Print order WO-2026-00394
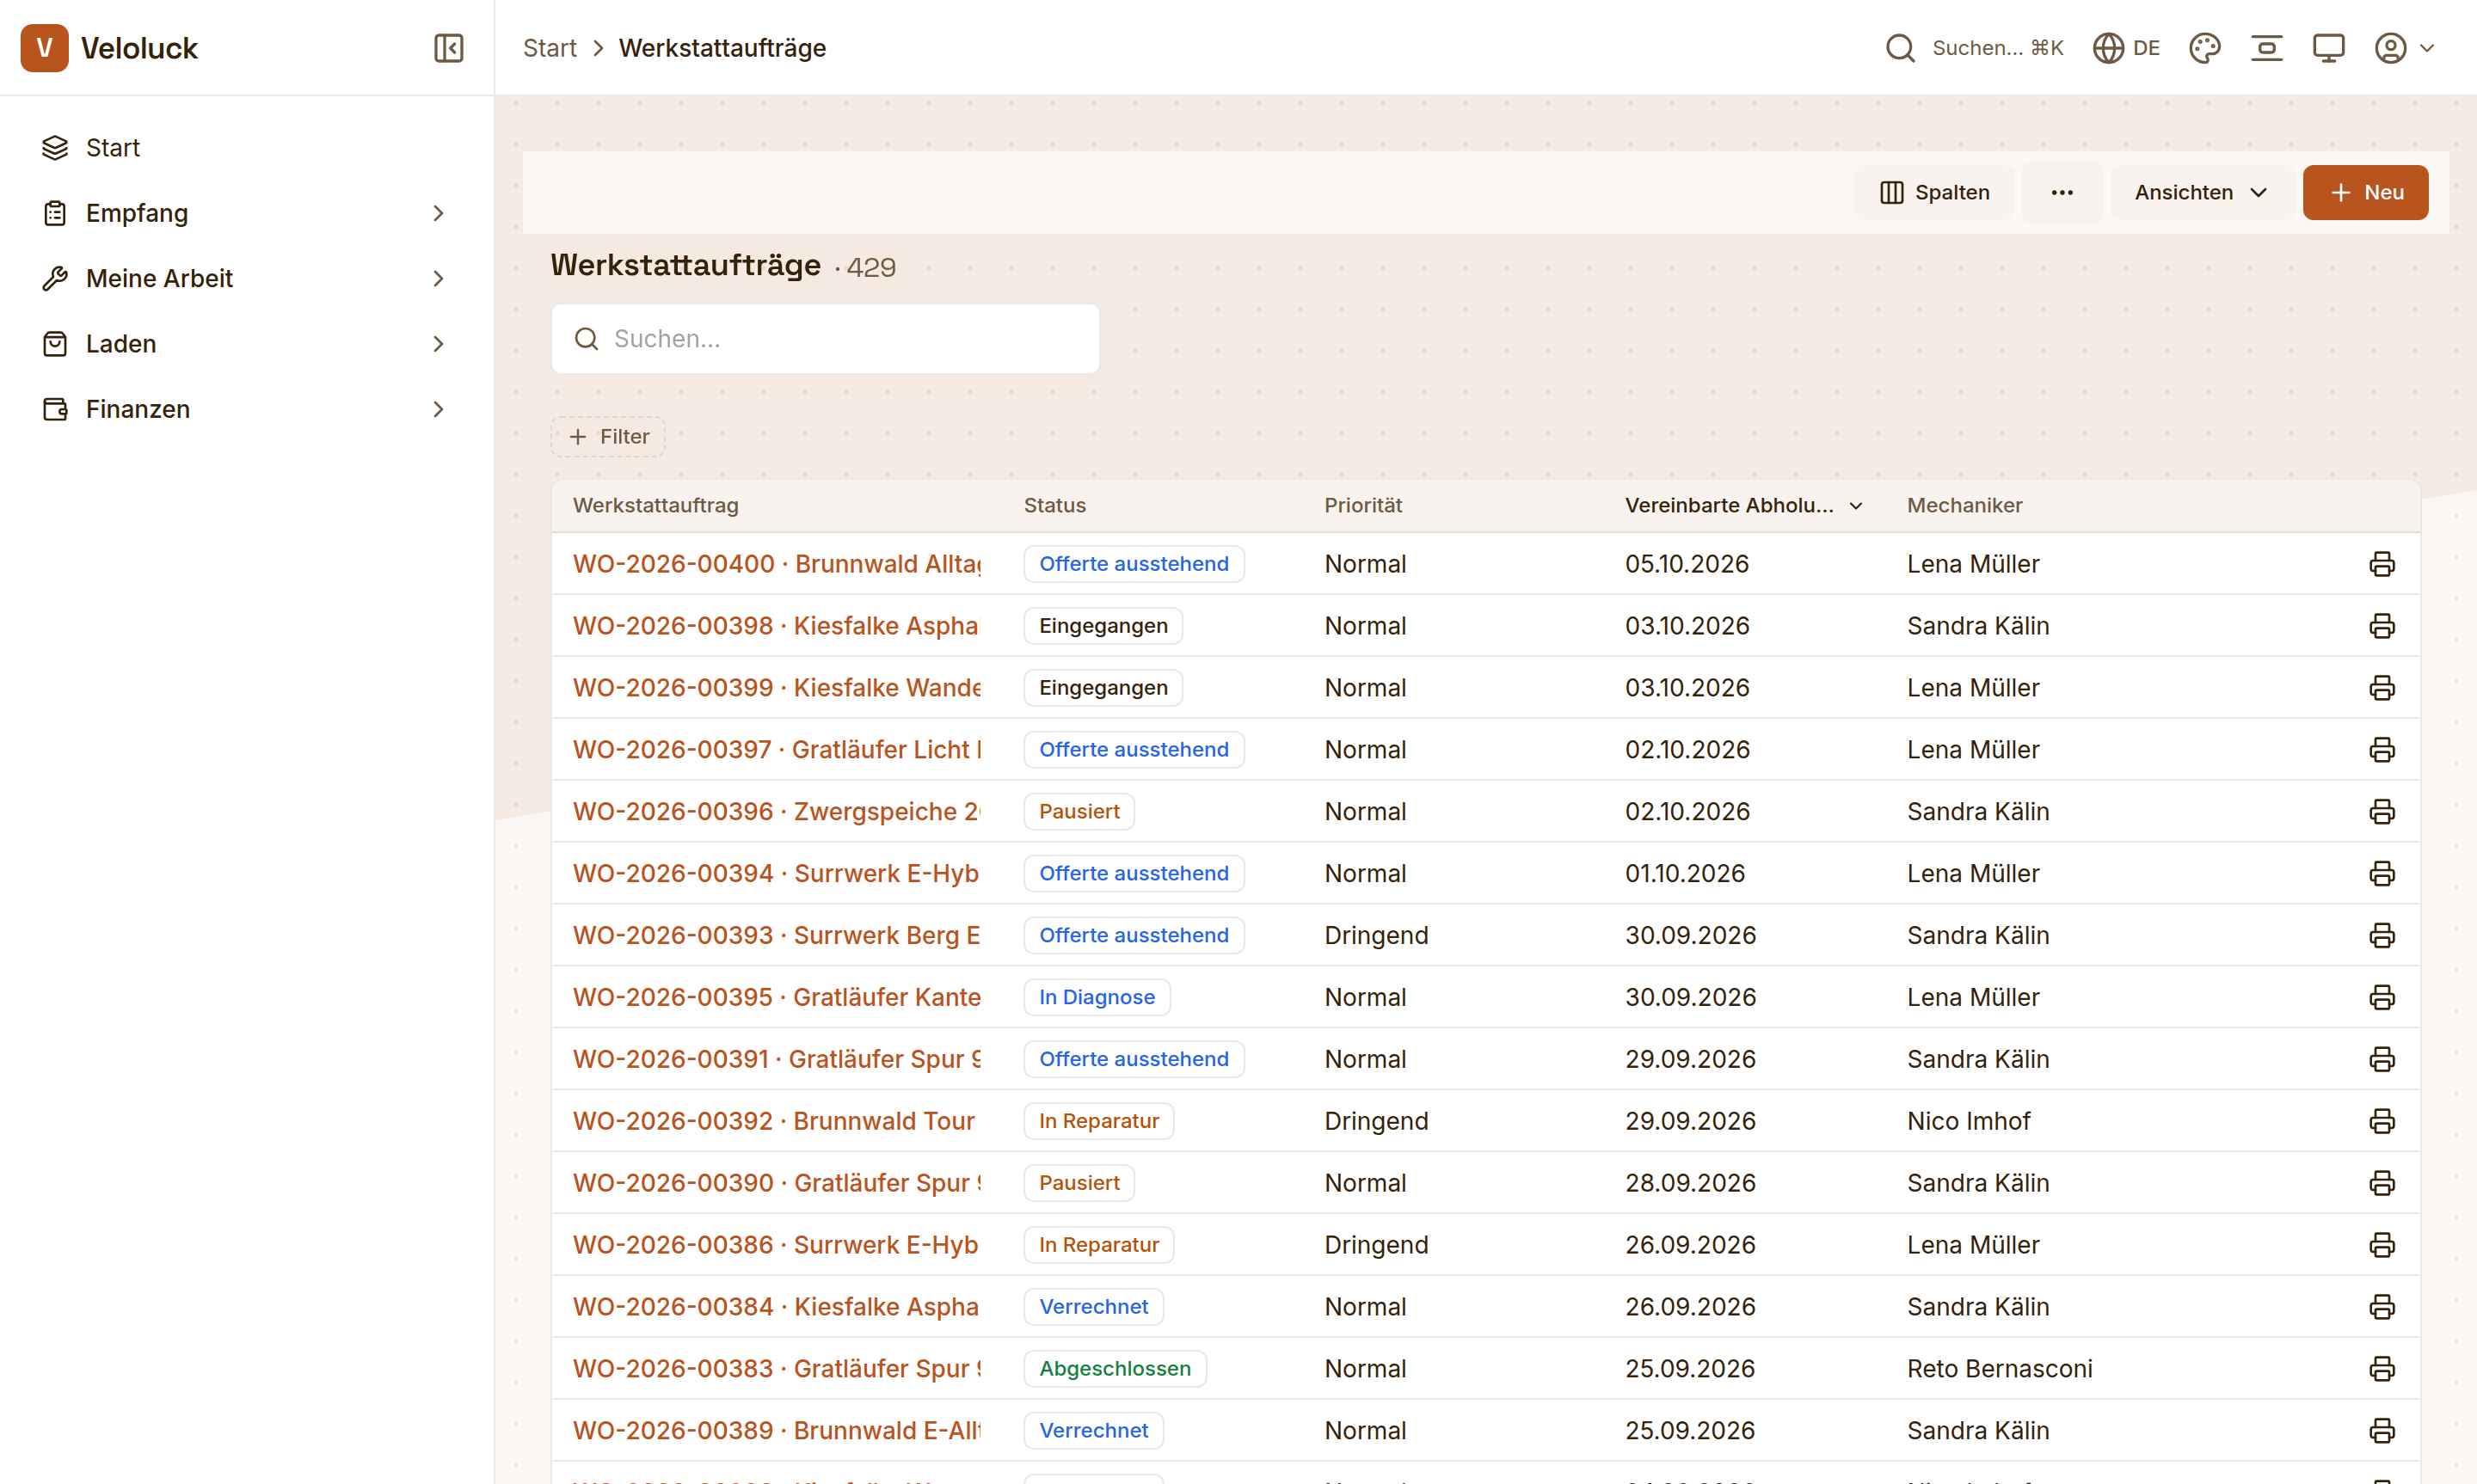 point(2381,874)
